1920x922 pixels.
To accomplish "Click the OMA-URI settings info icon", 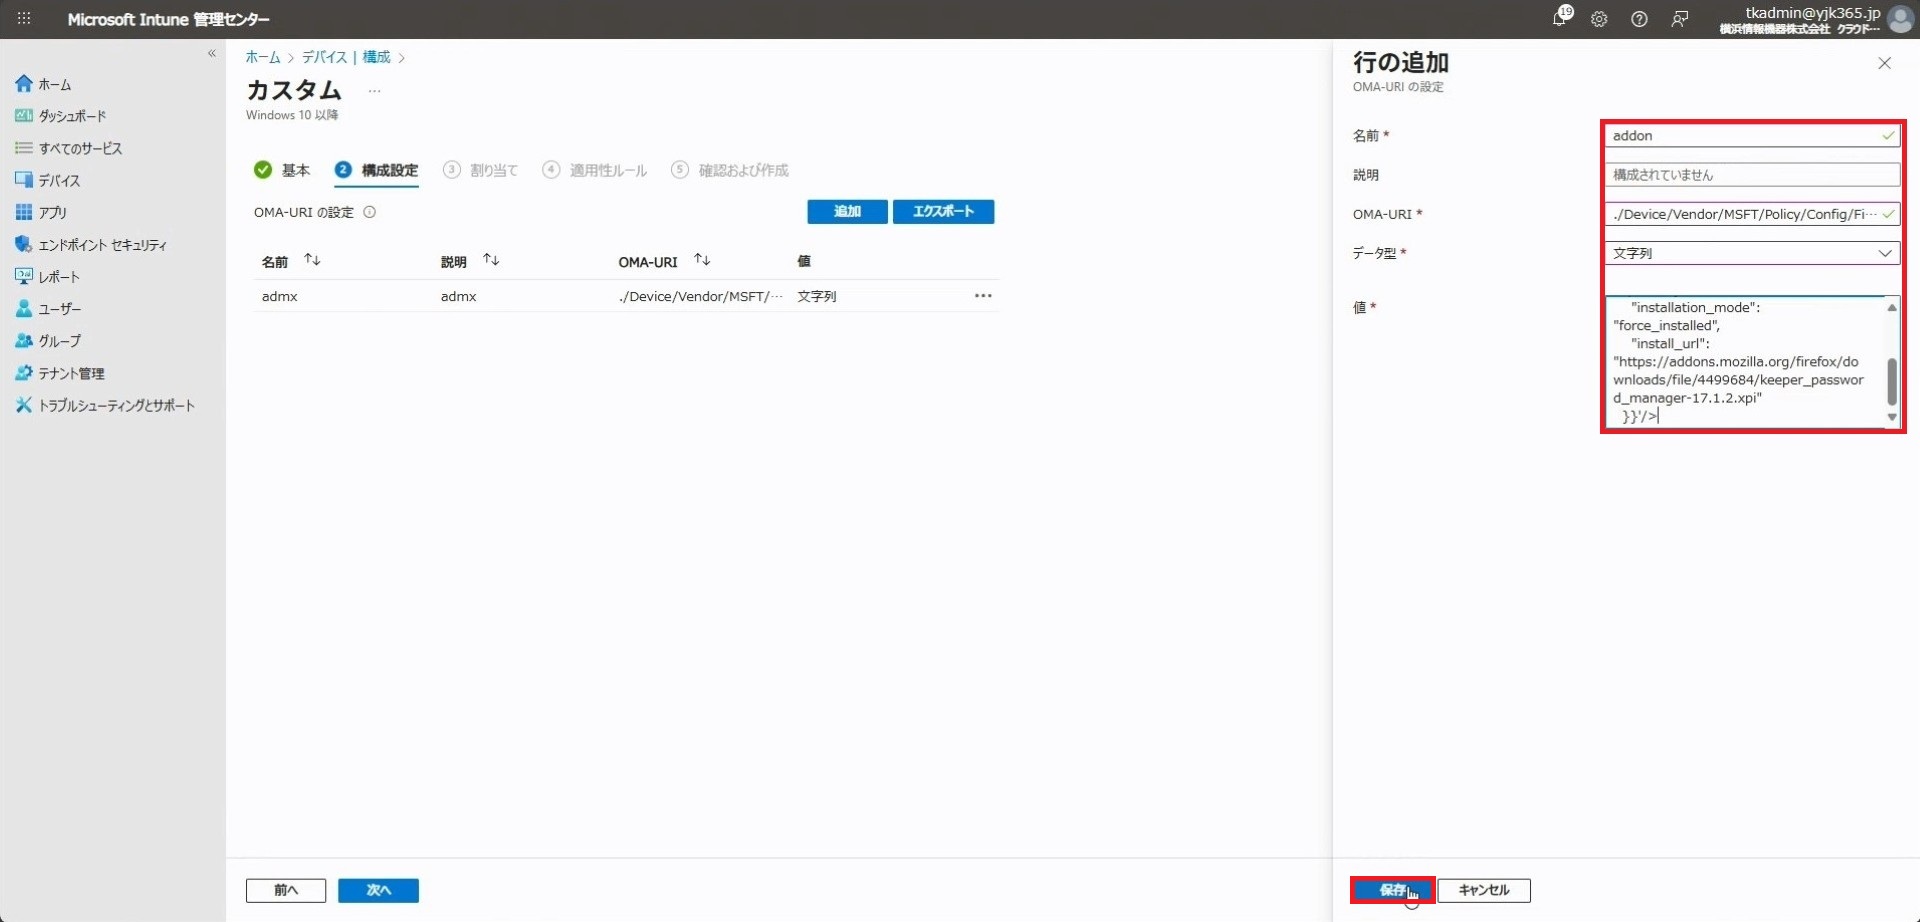I will pos(370,212).
